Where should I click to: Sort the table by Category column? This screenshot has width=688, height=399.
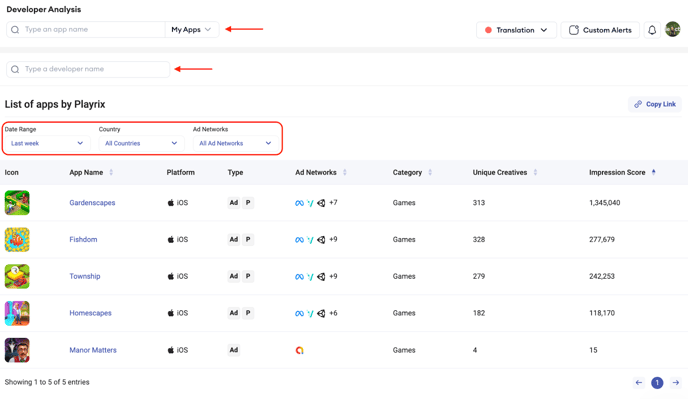(430, 173)
